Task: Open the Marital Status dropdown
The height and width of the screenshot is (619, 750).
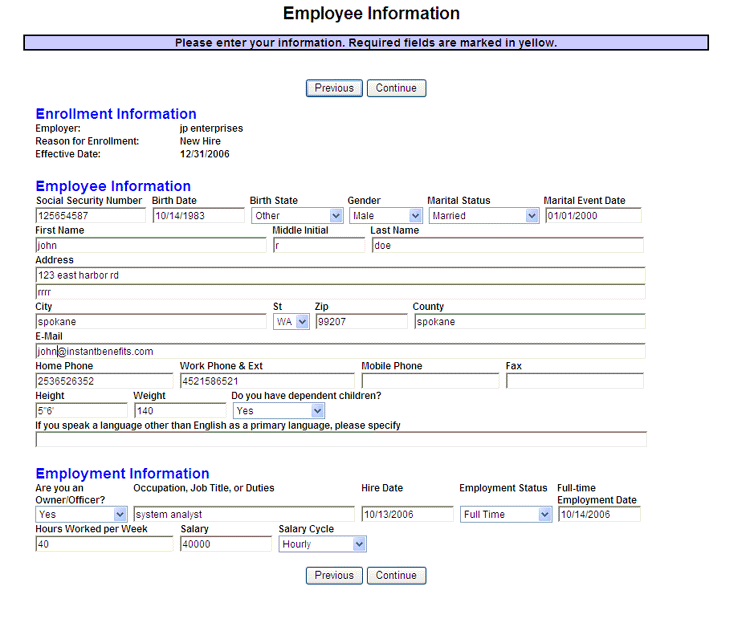Action: coord(484,215)
